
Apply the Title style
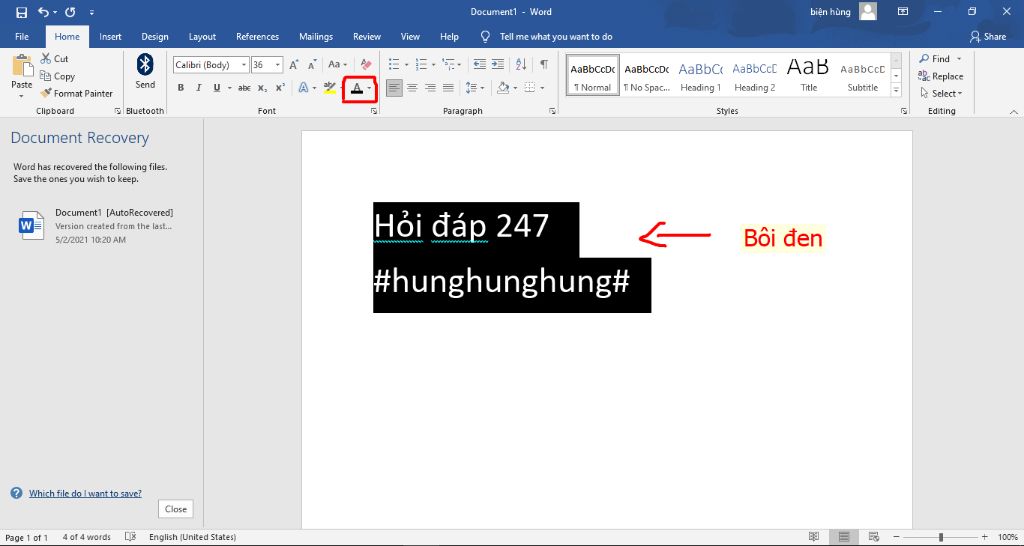[x=808, y=75]
